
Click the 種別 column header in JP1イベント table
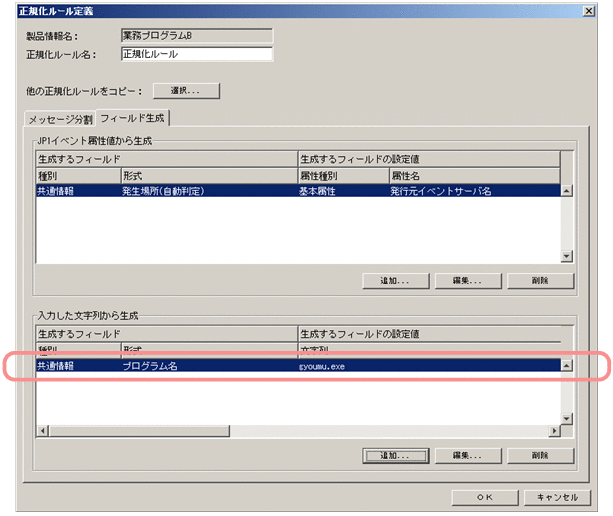click(x=78, y=176)
